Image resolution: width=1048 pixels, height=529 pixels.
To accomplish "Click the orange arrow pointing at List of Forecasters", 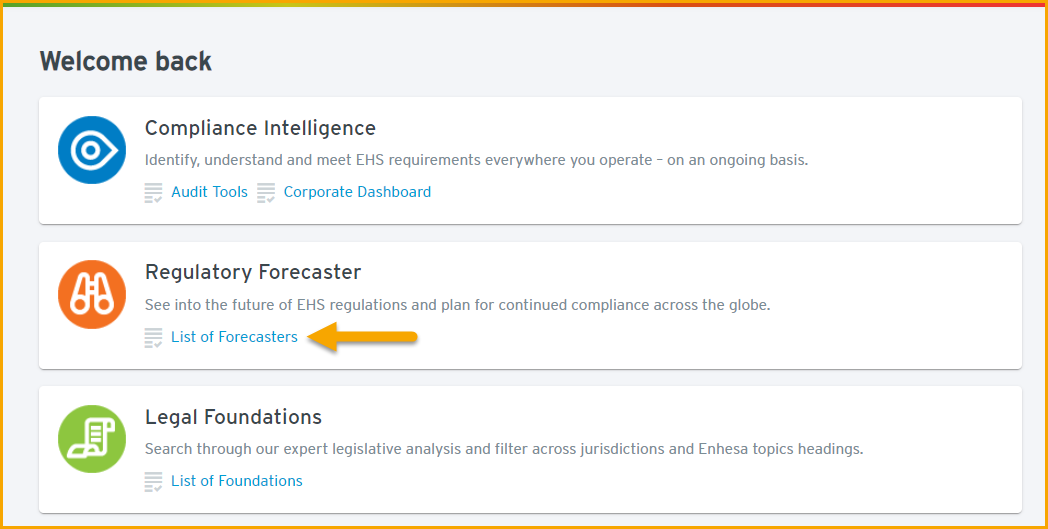I will click(x=363, y=336).
